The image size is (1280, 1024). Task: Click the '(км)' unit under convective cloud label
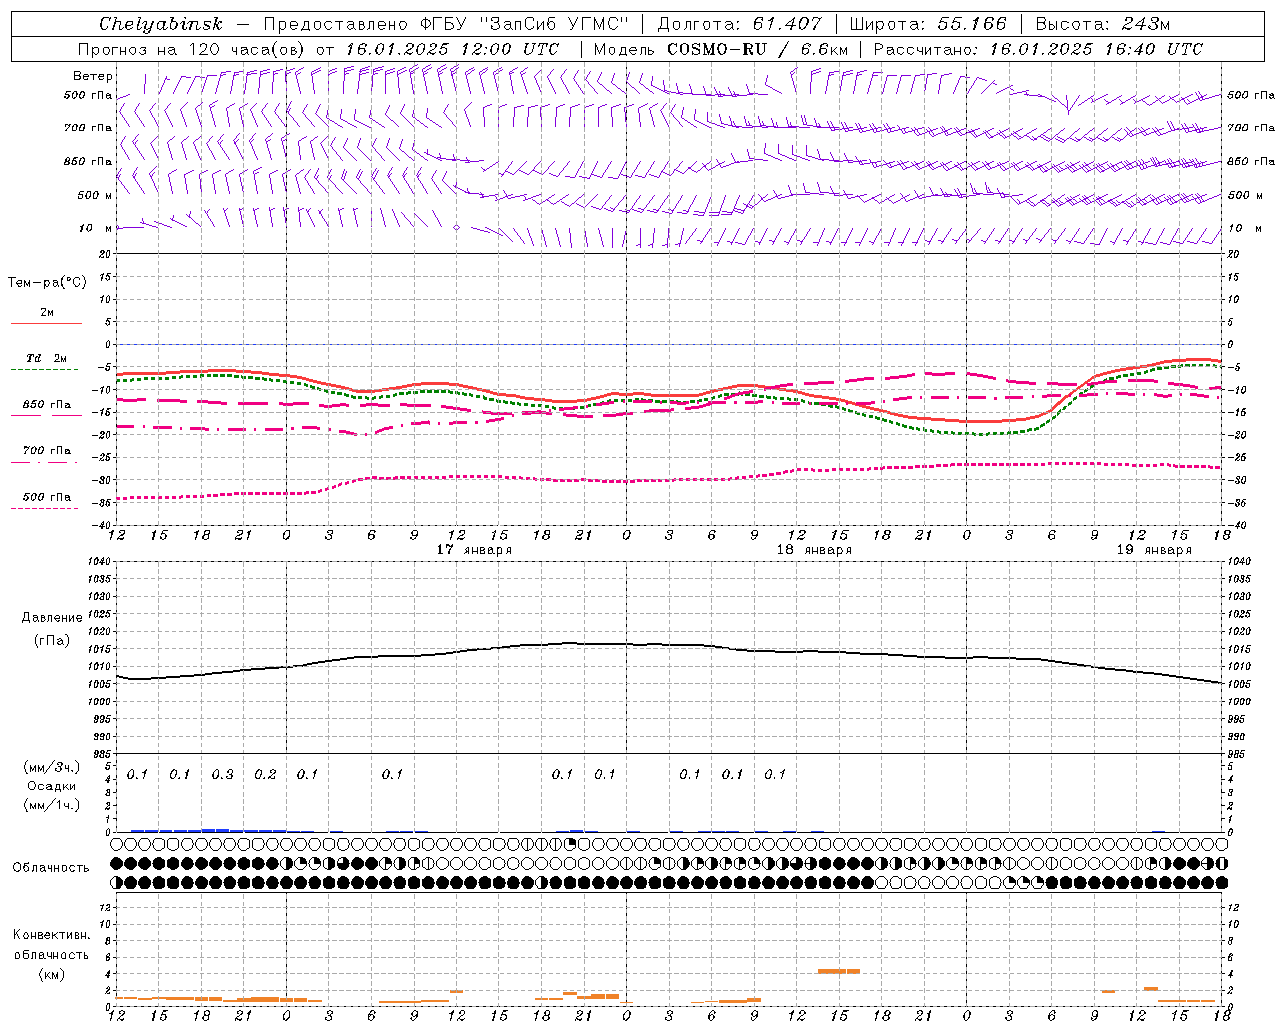click(51, 974)
